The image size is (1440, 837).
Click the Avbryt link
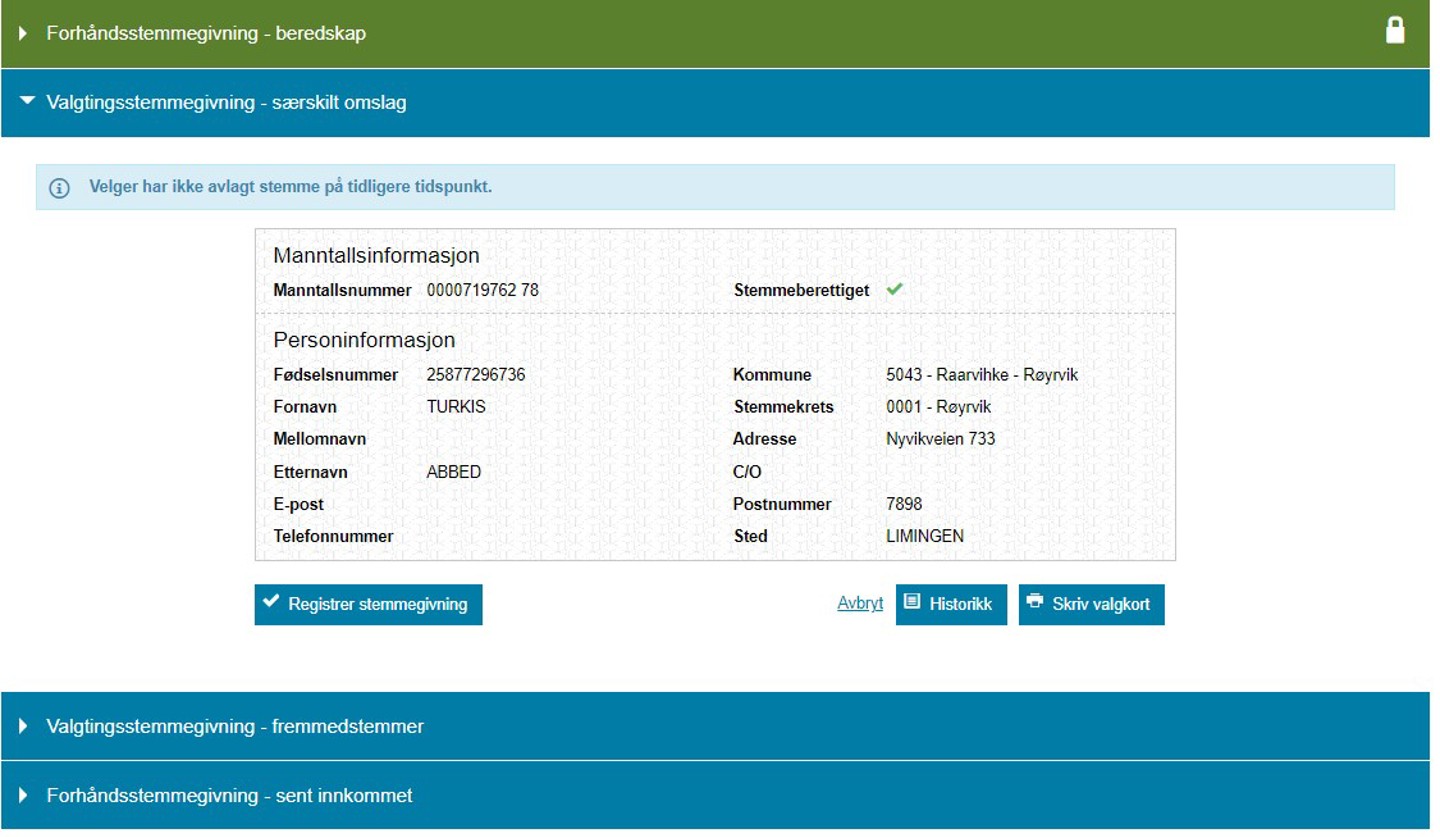pos(860,604)
